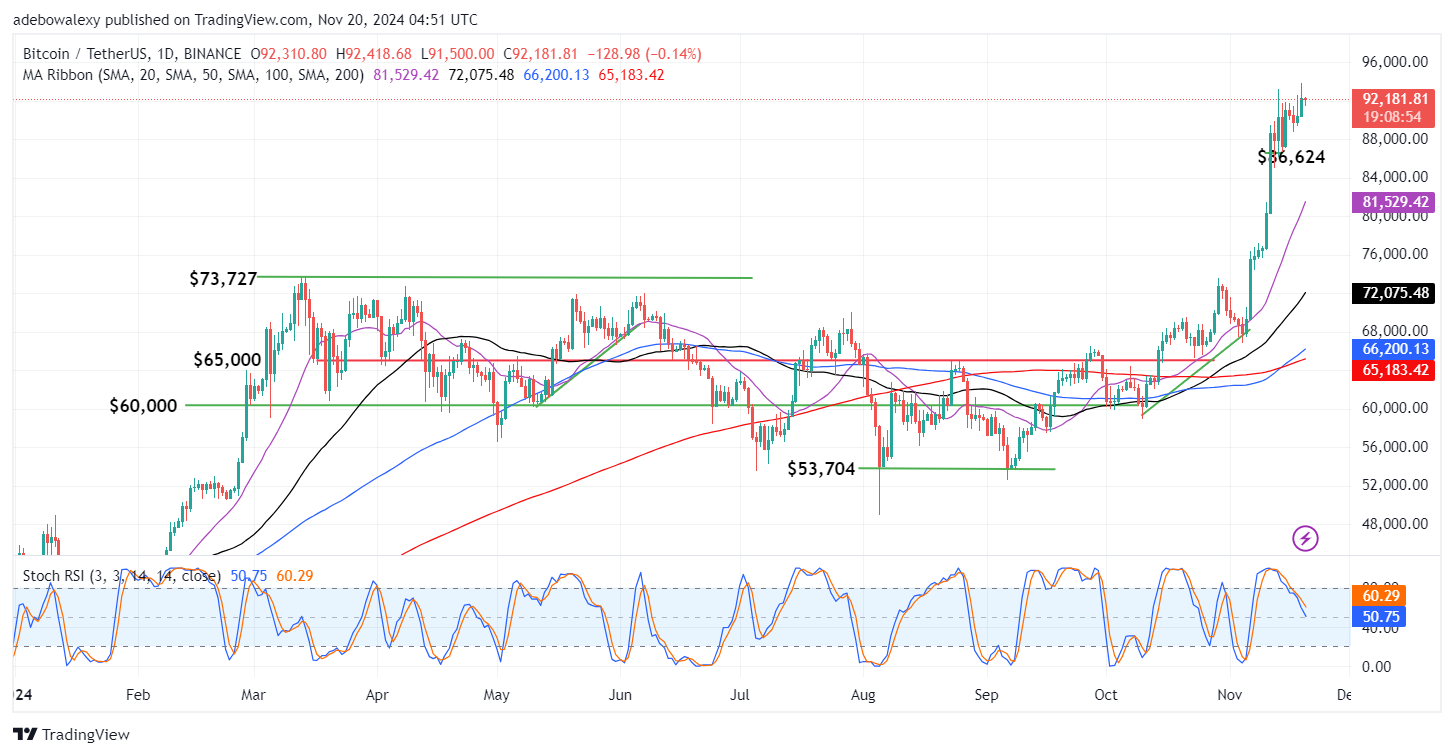This screenshot has height=756, width=1454.
Task: Click the $65,000 level annotation
Action: click(x=227, y=359)
